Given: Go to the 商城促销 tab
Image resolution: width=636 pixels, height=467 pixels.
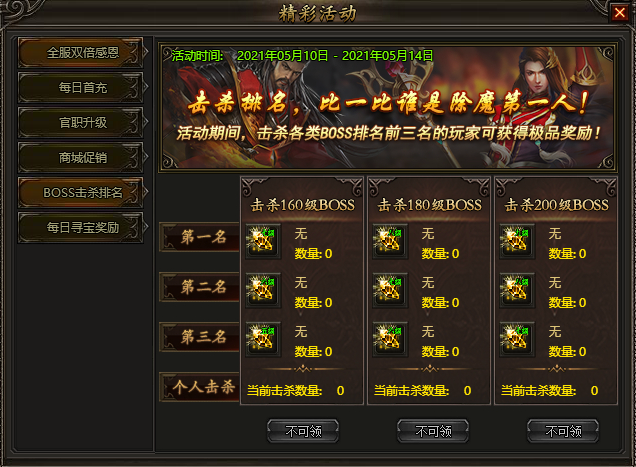Looking at the screenshot, I should (x=81, y=157).
